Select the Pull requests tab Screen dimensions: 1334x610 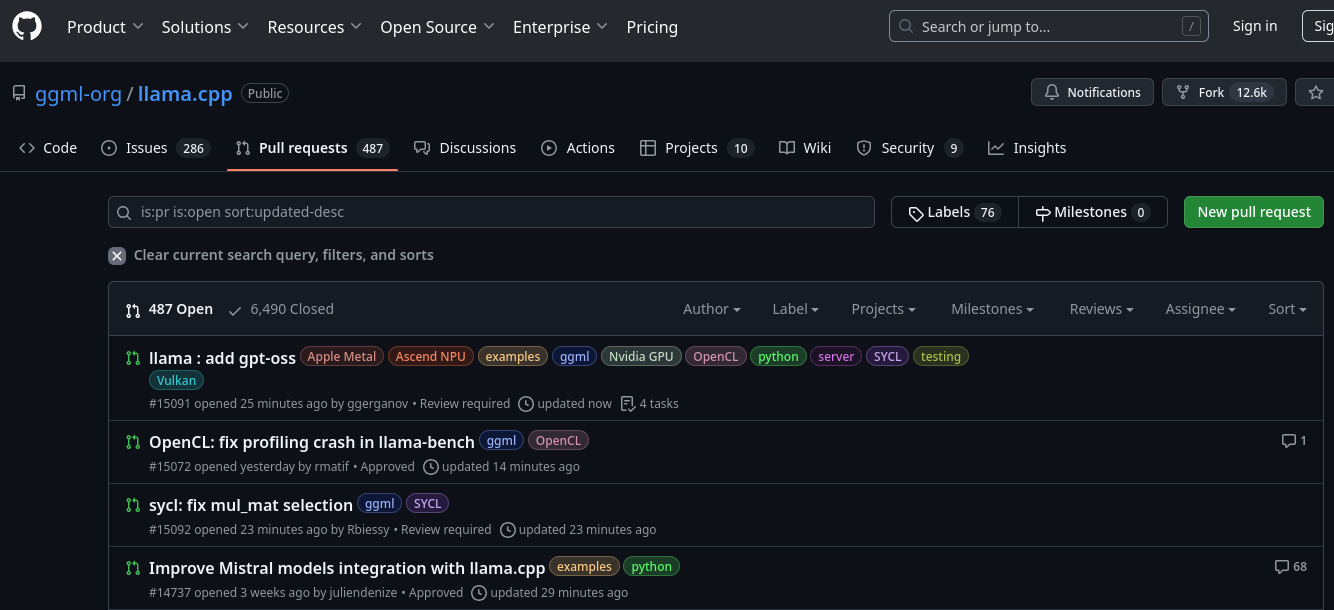coord(312,148)
